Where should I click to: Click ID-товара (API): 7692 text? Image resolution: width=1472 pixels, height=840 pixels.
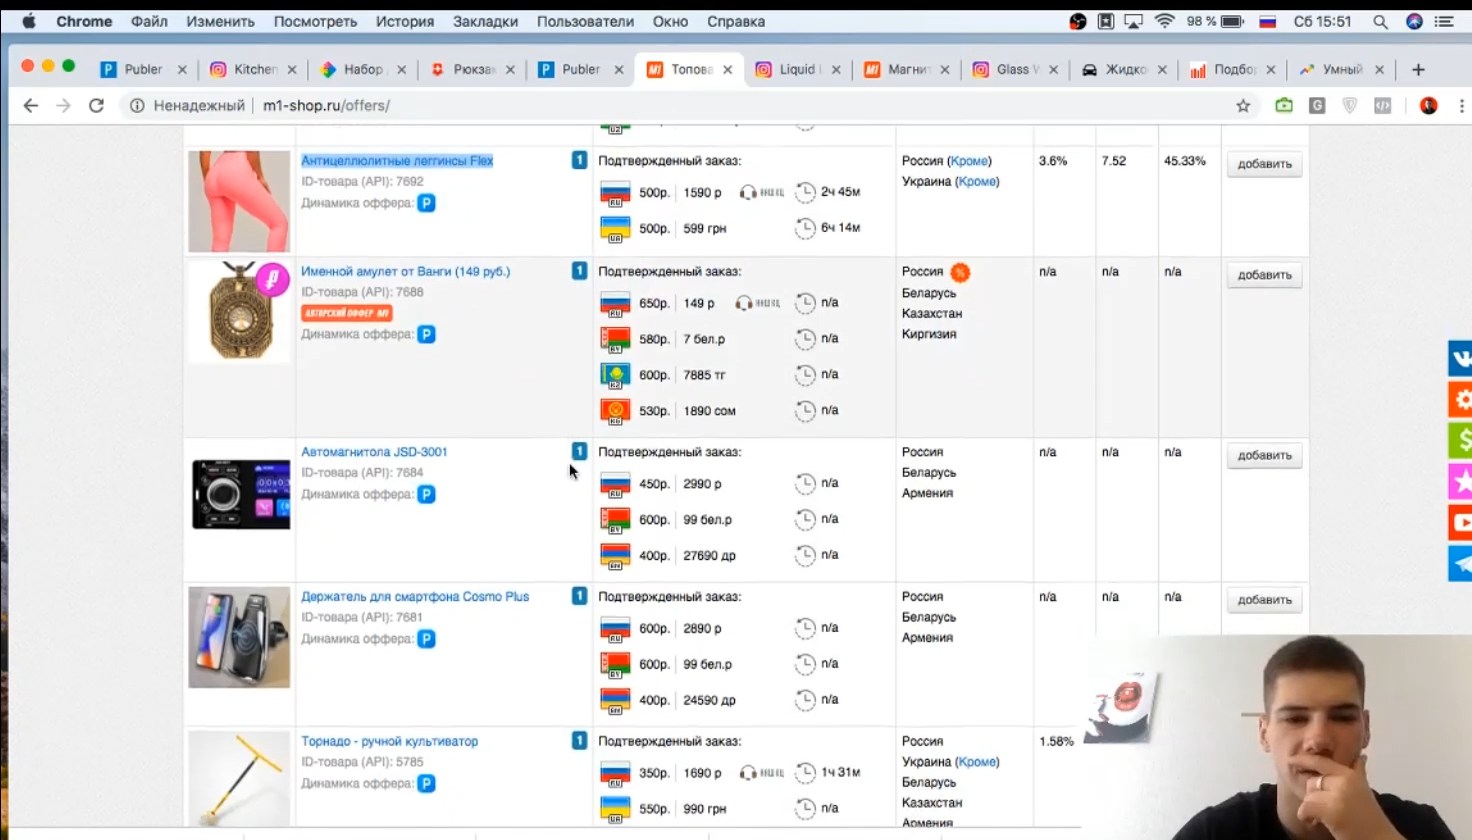click(362, 182)
